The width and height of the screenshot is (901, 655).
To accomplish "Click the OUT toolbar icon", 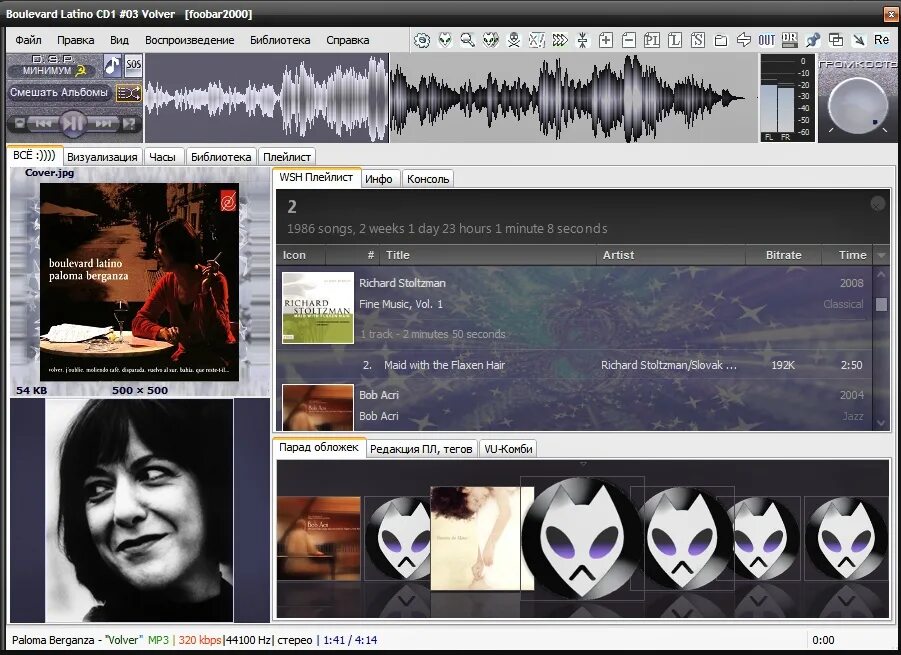I will click(767, 40).
